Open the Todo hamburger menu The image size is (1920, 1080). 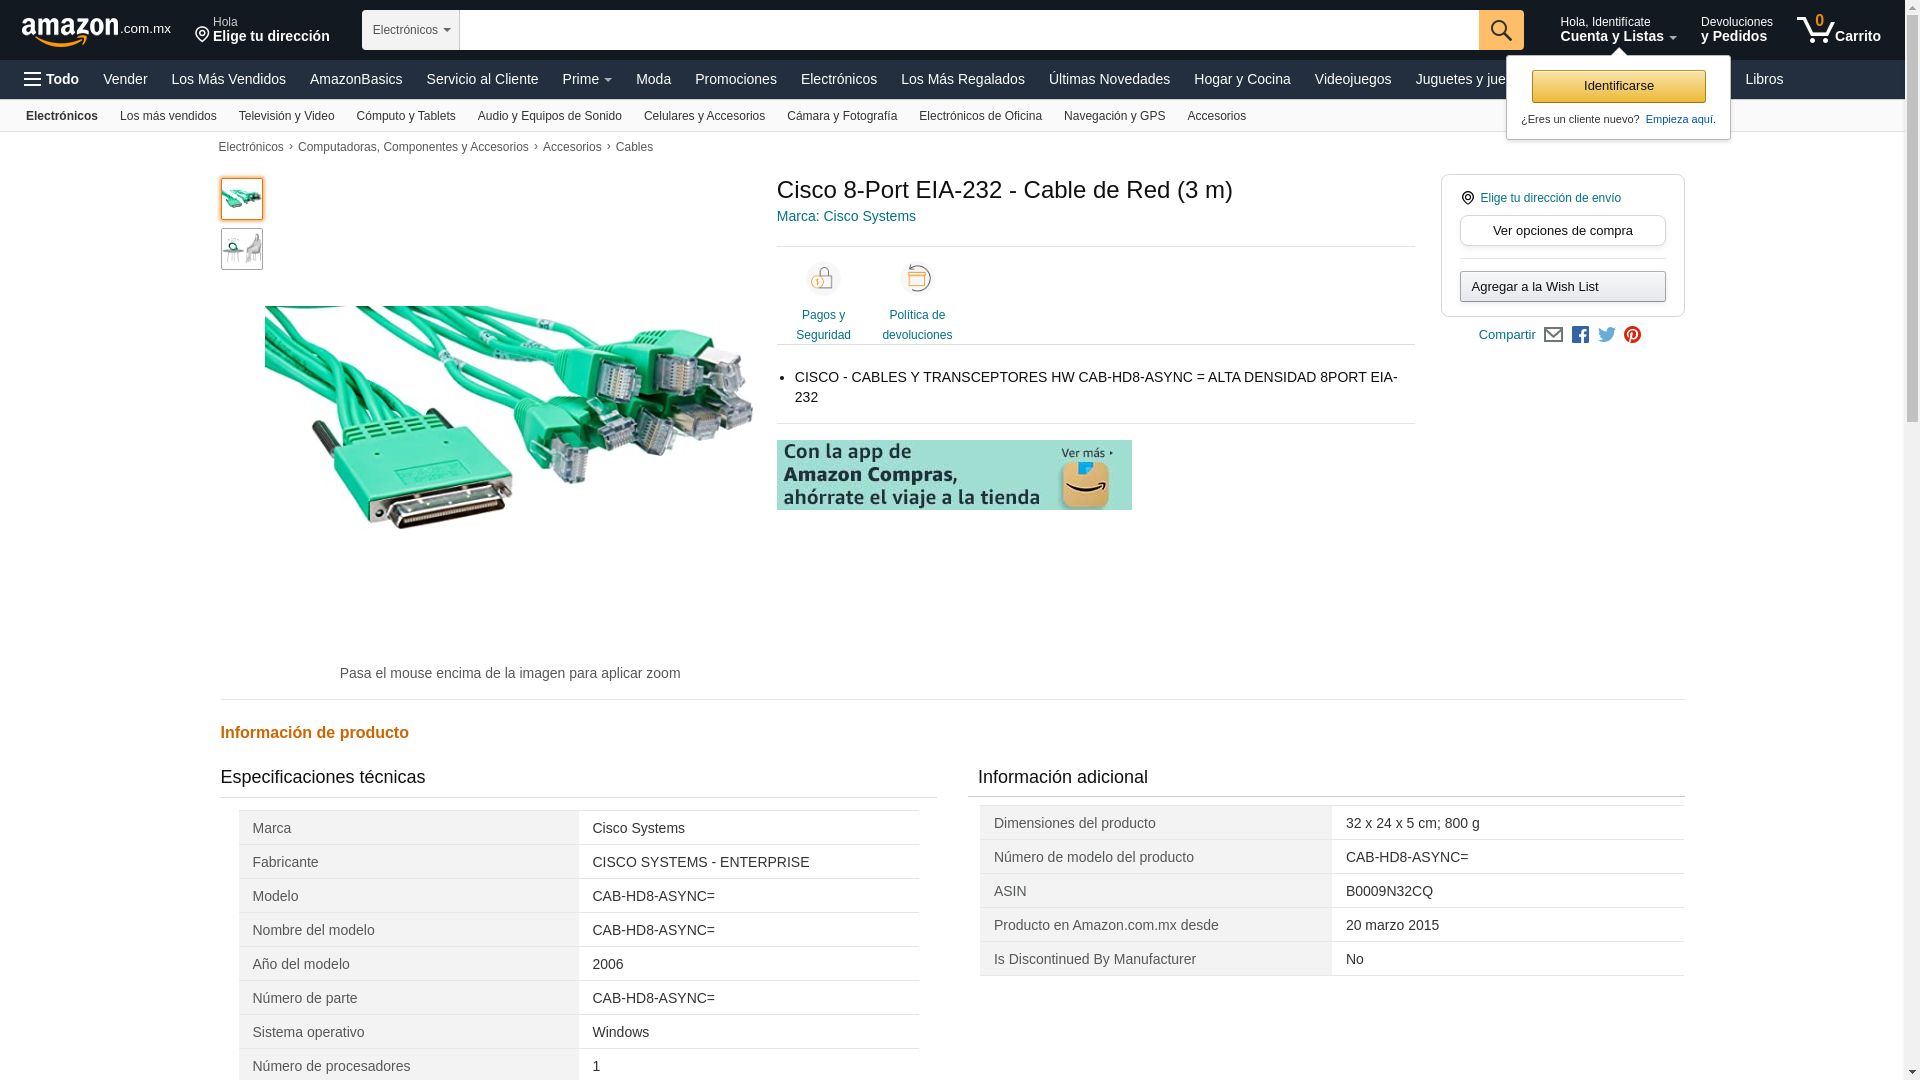(x=52, y=79)
